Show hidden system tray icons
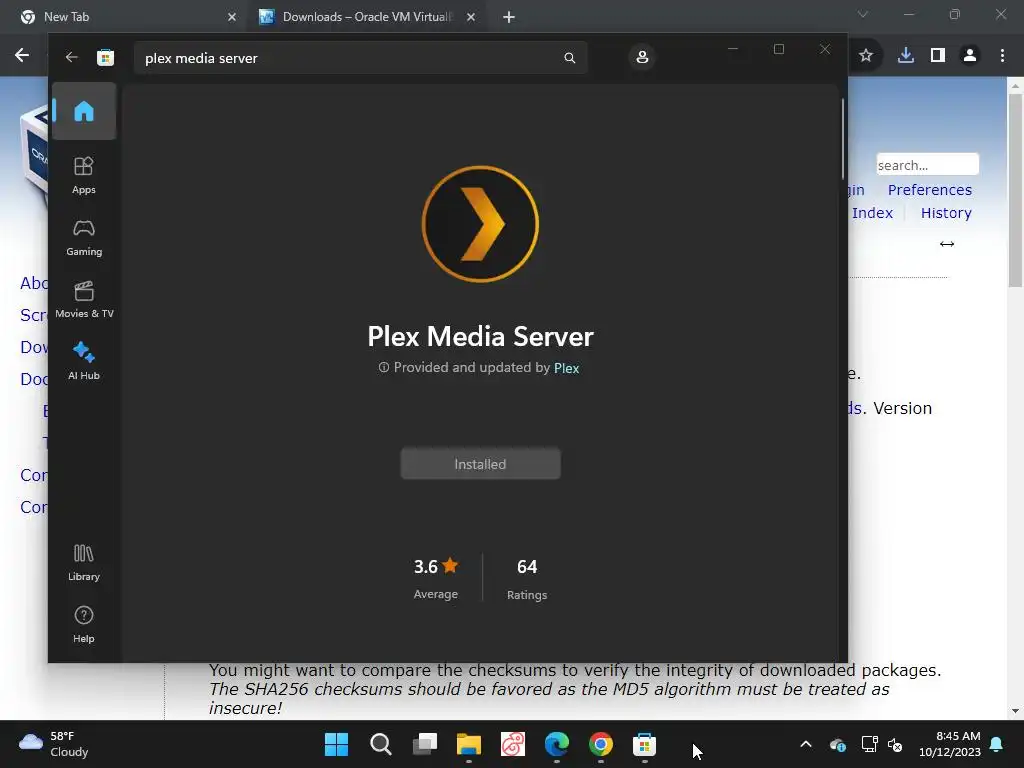This screenshot has height=768, width=1024. [806, 744]
